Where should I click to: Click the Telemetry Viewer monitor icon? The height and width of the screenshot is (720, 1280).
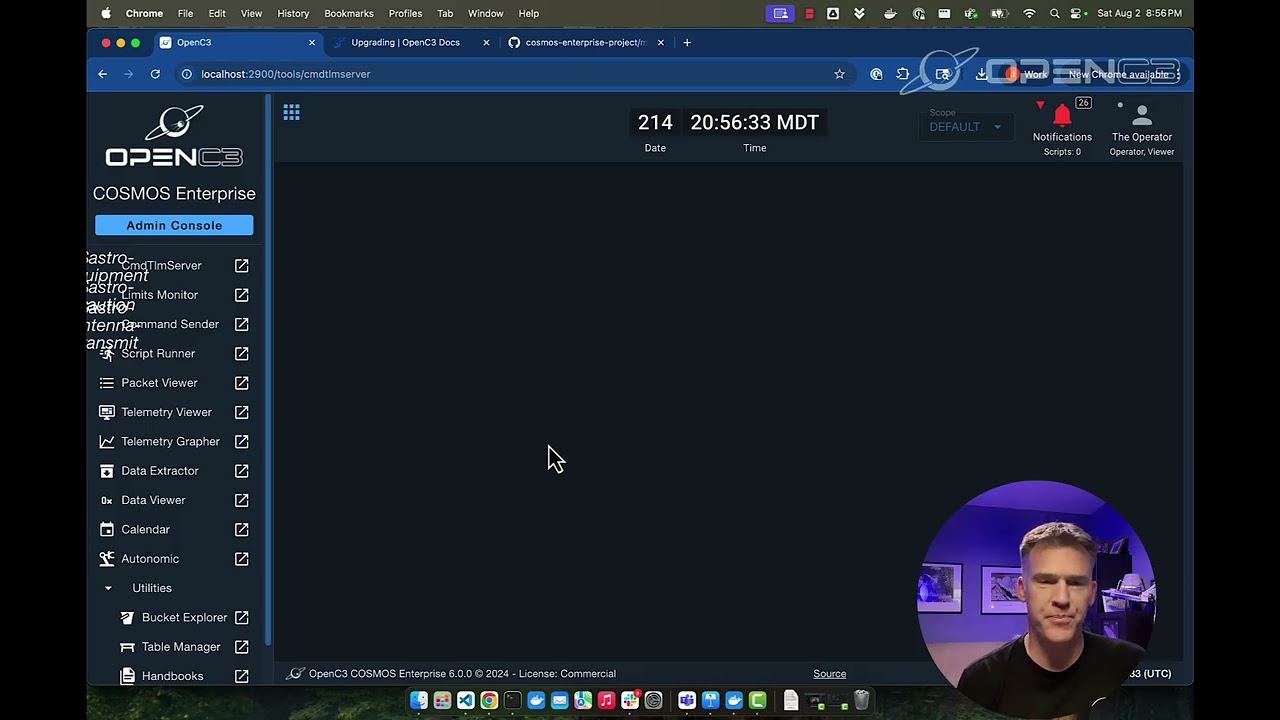pyautogui.click(x=107, y=412)
